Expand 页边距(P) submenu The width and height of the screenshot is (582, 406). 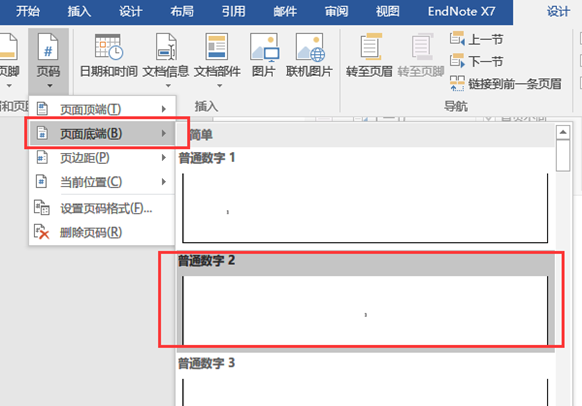click(102, 158)
